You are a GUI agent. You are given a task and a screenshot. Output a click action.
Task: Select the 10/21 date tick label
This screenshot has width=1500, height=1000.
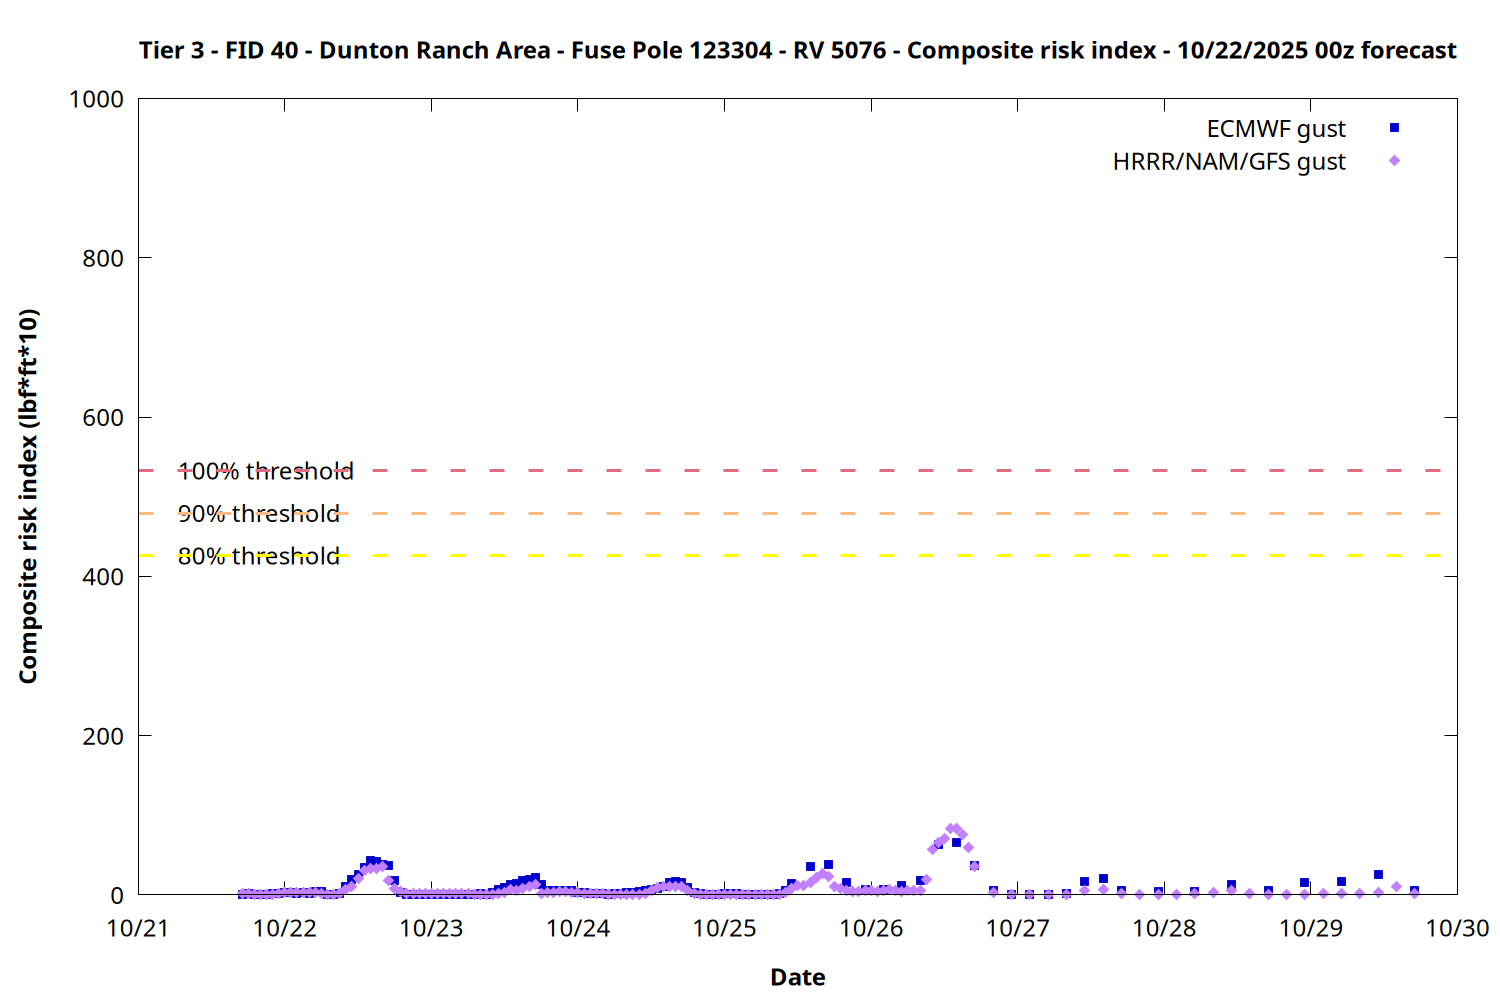[138, 928]
